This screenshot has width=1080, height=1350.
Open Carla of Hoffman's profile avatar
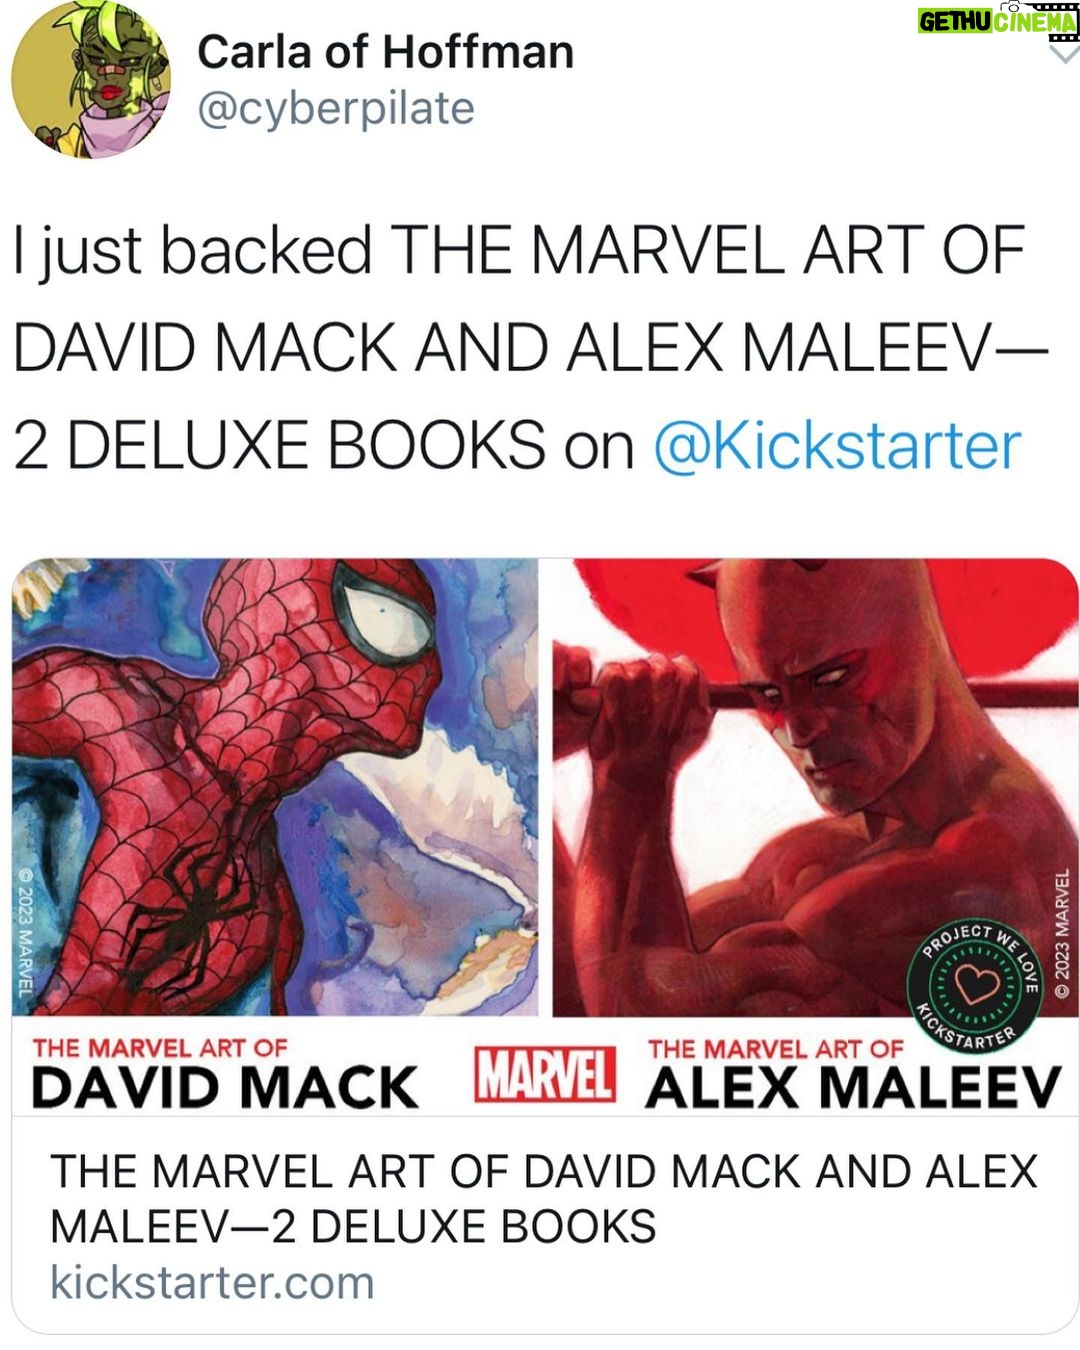(x=91, y=80)
